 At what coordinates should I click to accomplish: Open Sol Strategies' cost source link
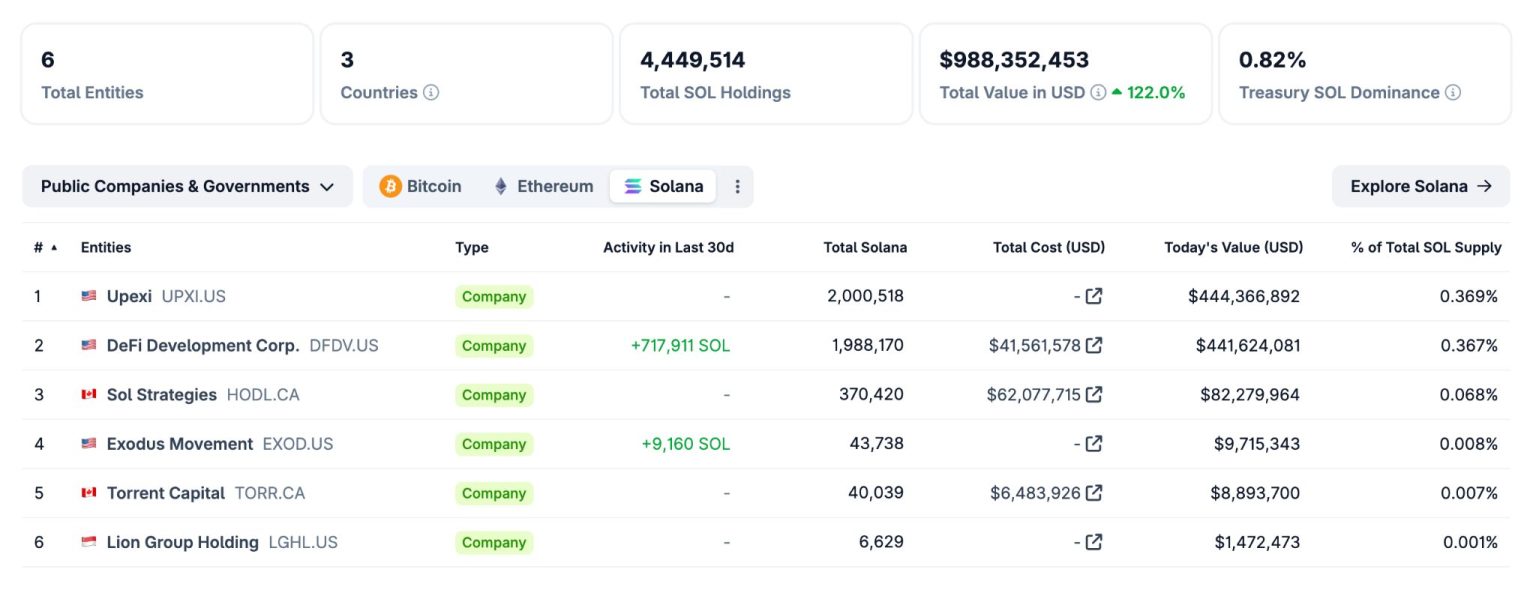point(1095,394)
